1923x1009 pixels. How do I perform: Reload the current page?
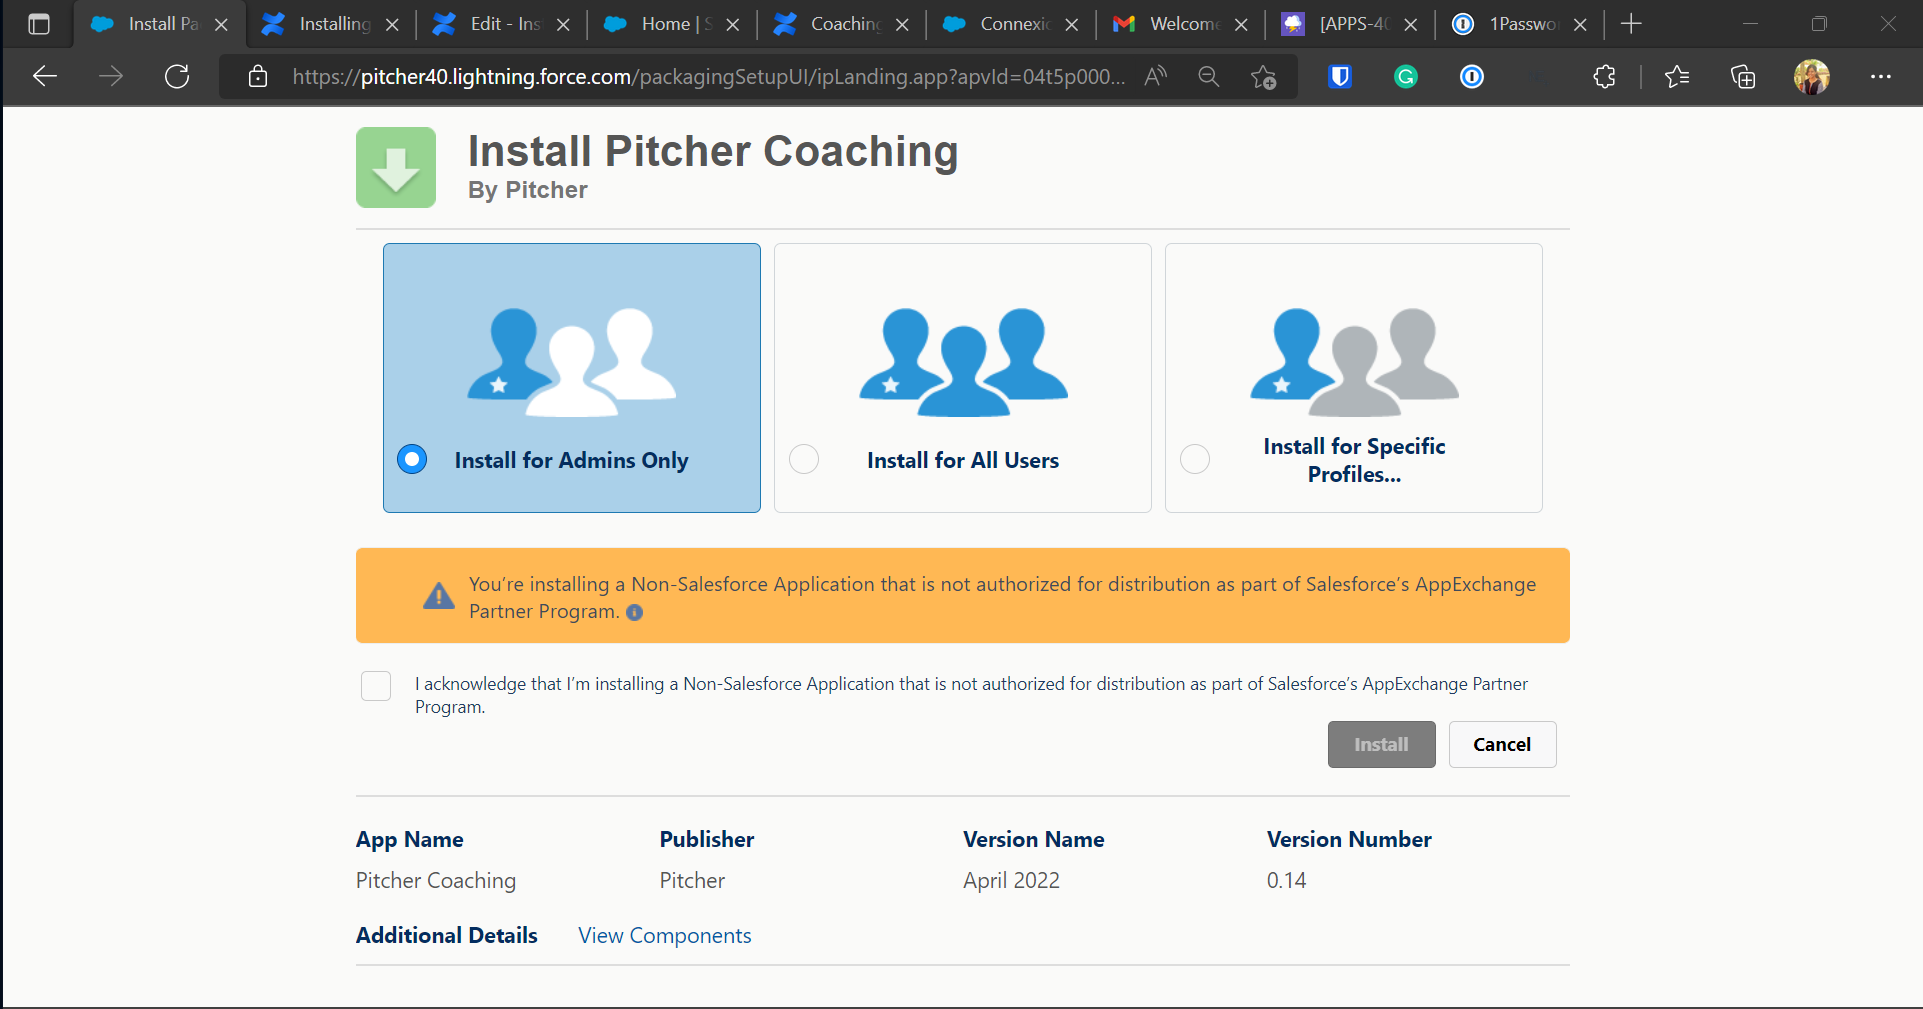(x=177, y=76)
